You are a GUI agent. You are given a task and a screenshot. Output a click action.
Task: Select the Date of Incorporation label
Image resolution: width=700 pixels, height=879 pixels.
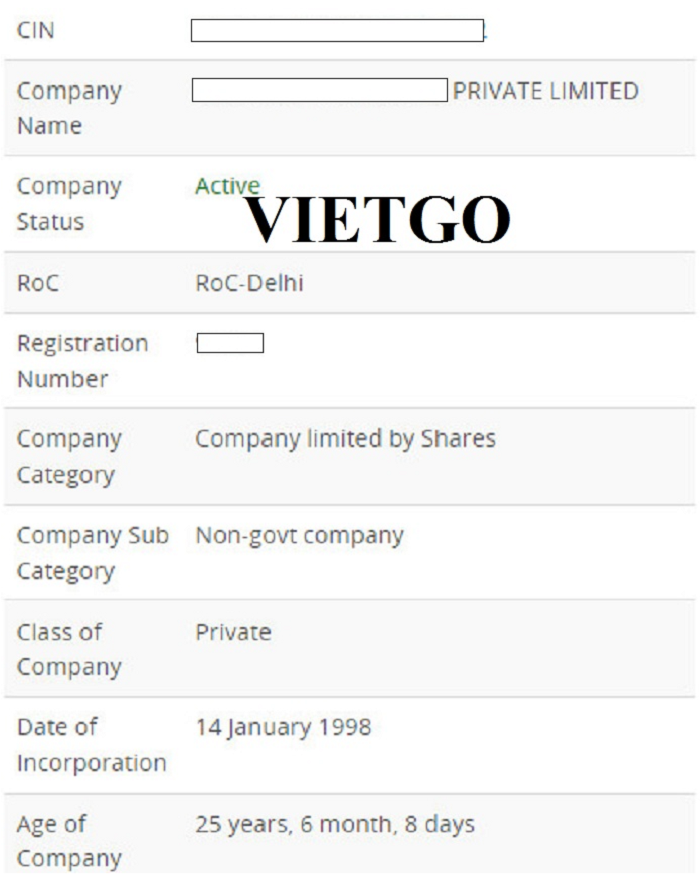pos(91,745)
